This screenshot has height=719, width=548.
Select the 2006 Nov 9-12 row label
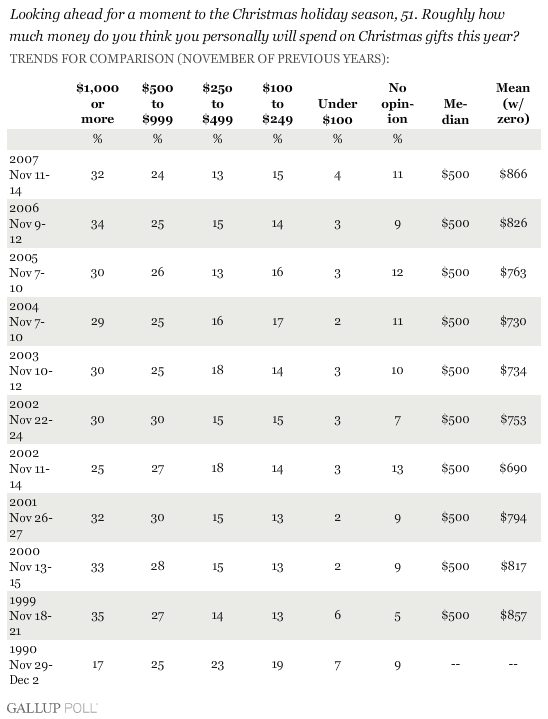coord(28,224)
